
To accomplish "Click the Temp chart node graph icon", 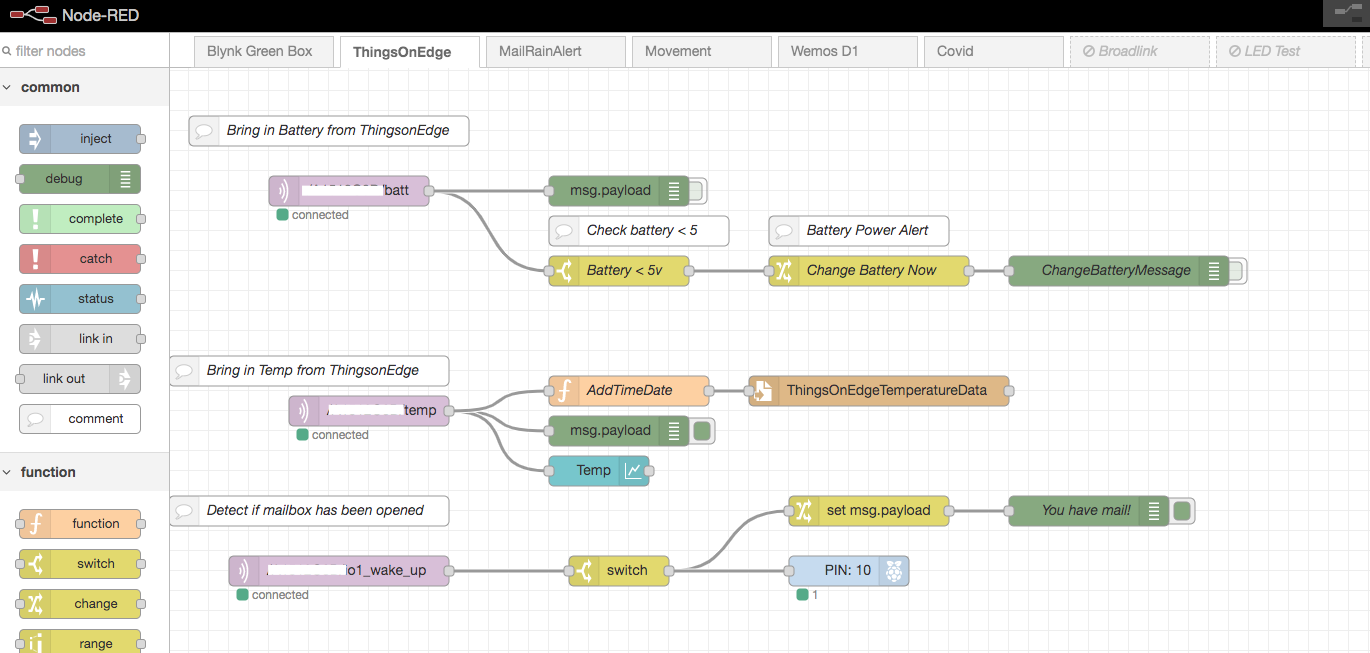I will [x=634, y=471].
